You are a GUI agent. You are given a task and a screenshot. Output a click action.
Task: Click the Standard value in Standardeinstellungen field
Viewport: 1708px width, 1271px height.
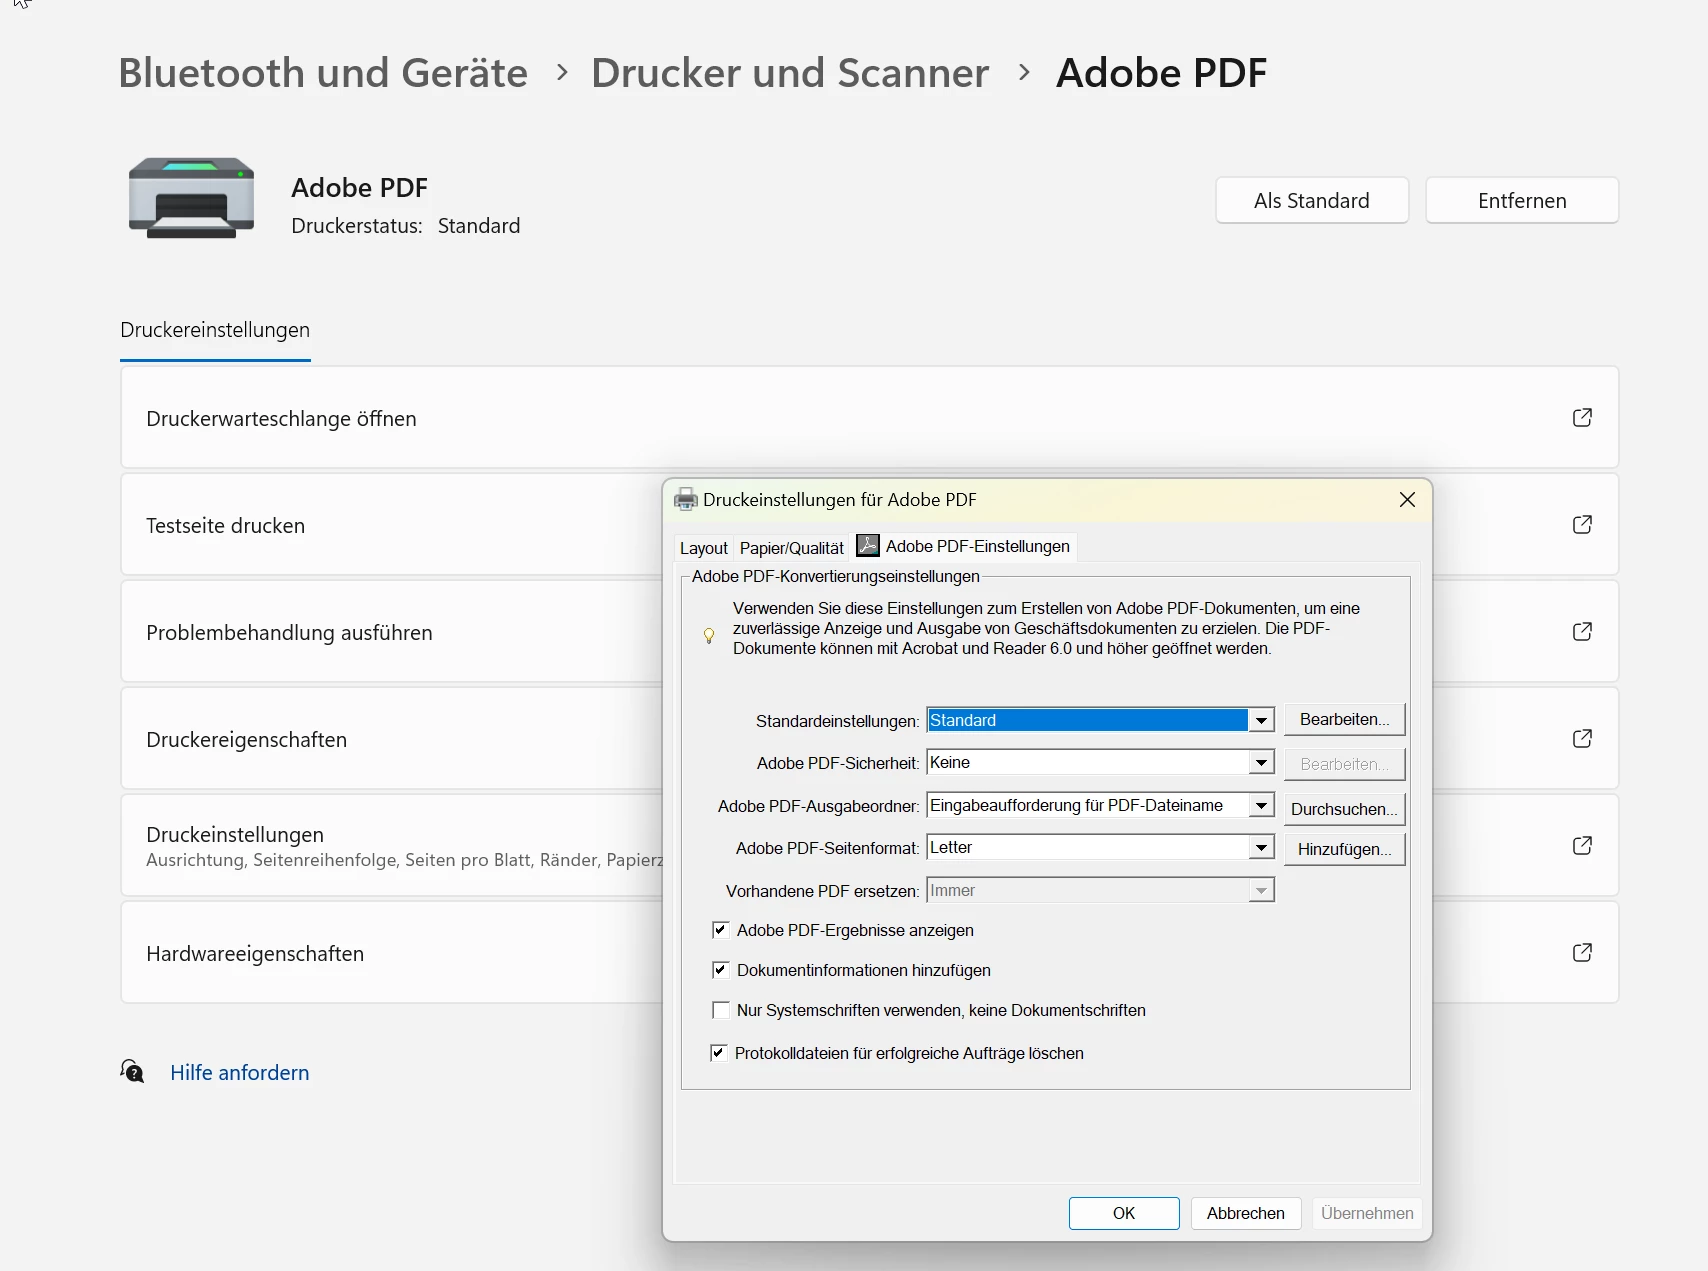coord(1087,720)
